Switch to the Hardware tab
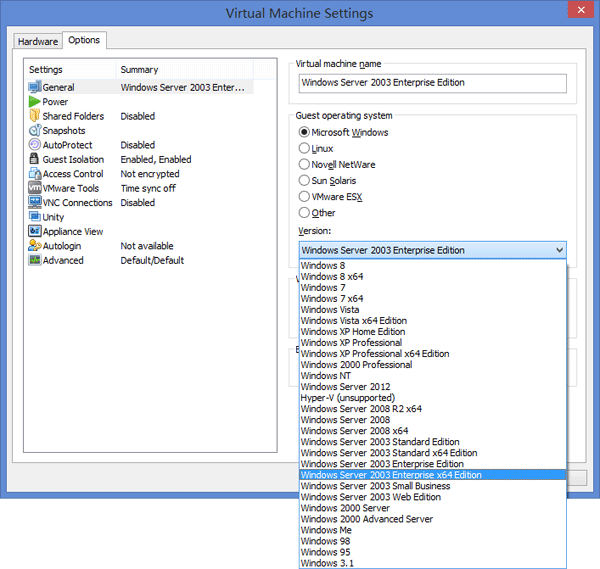600x569 pixels. [x=38, y=42]
